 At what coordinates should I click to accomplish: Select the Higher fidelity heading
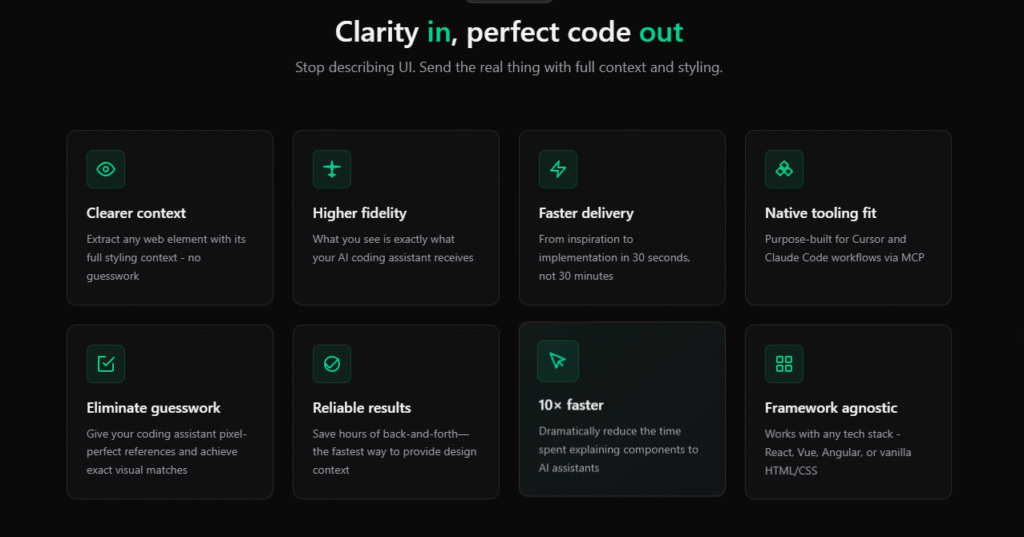coord(359,213)
